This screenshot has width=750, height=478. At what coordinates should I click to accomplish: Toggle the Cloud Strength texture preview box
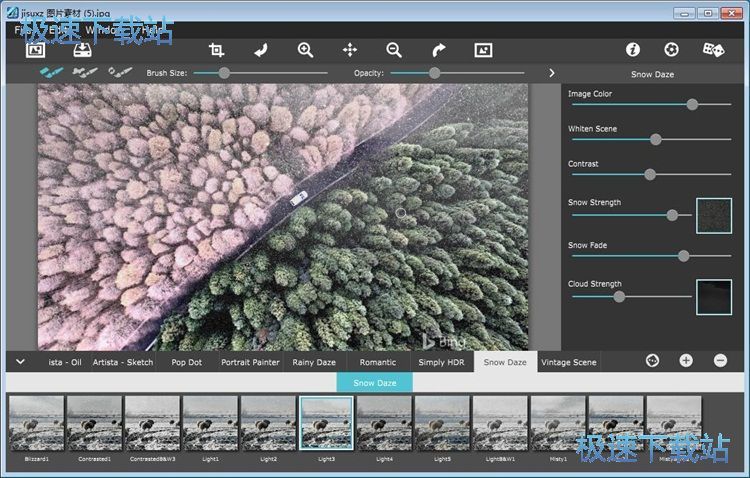(714, 296)
